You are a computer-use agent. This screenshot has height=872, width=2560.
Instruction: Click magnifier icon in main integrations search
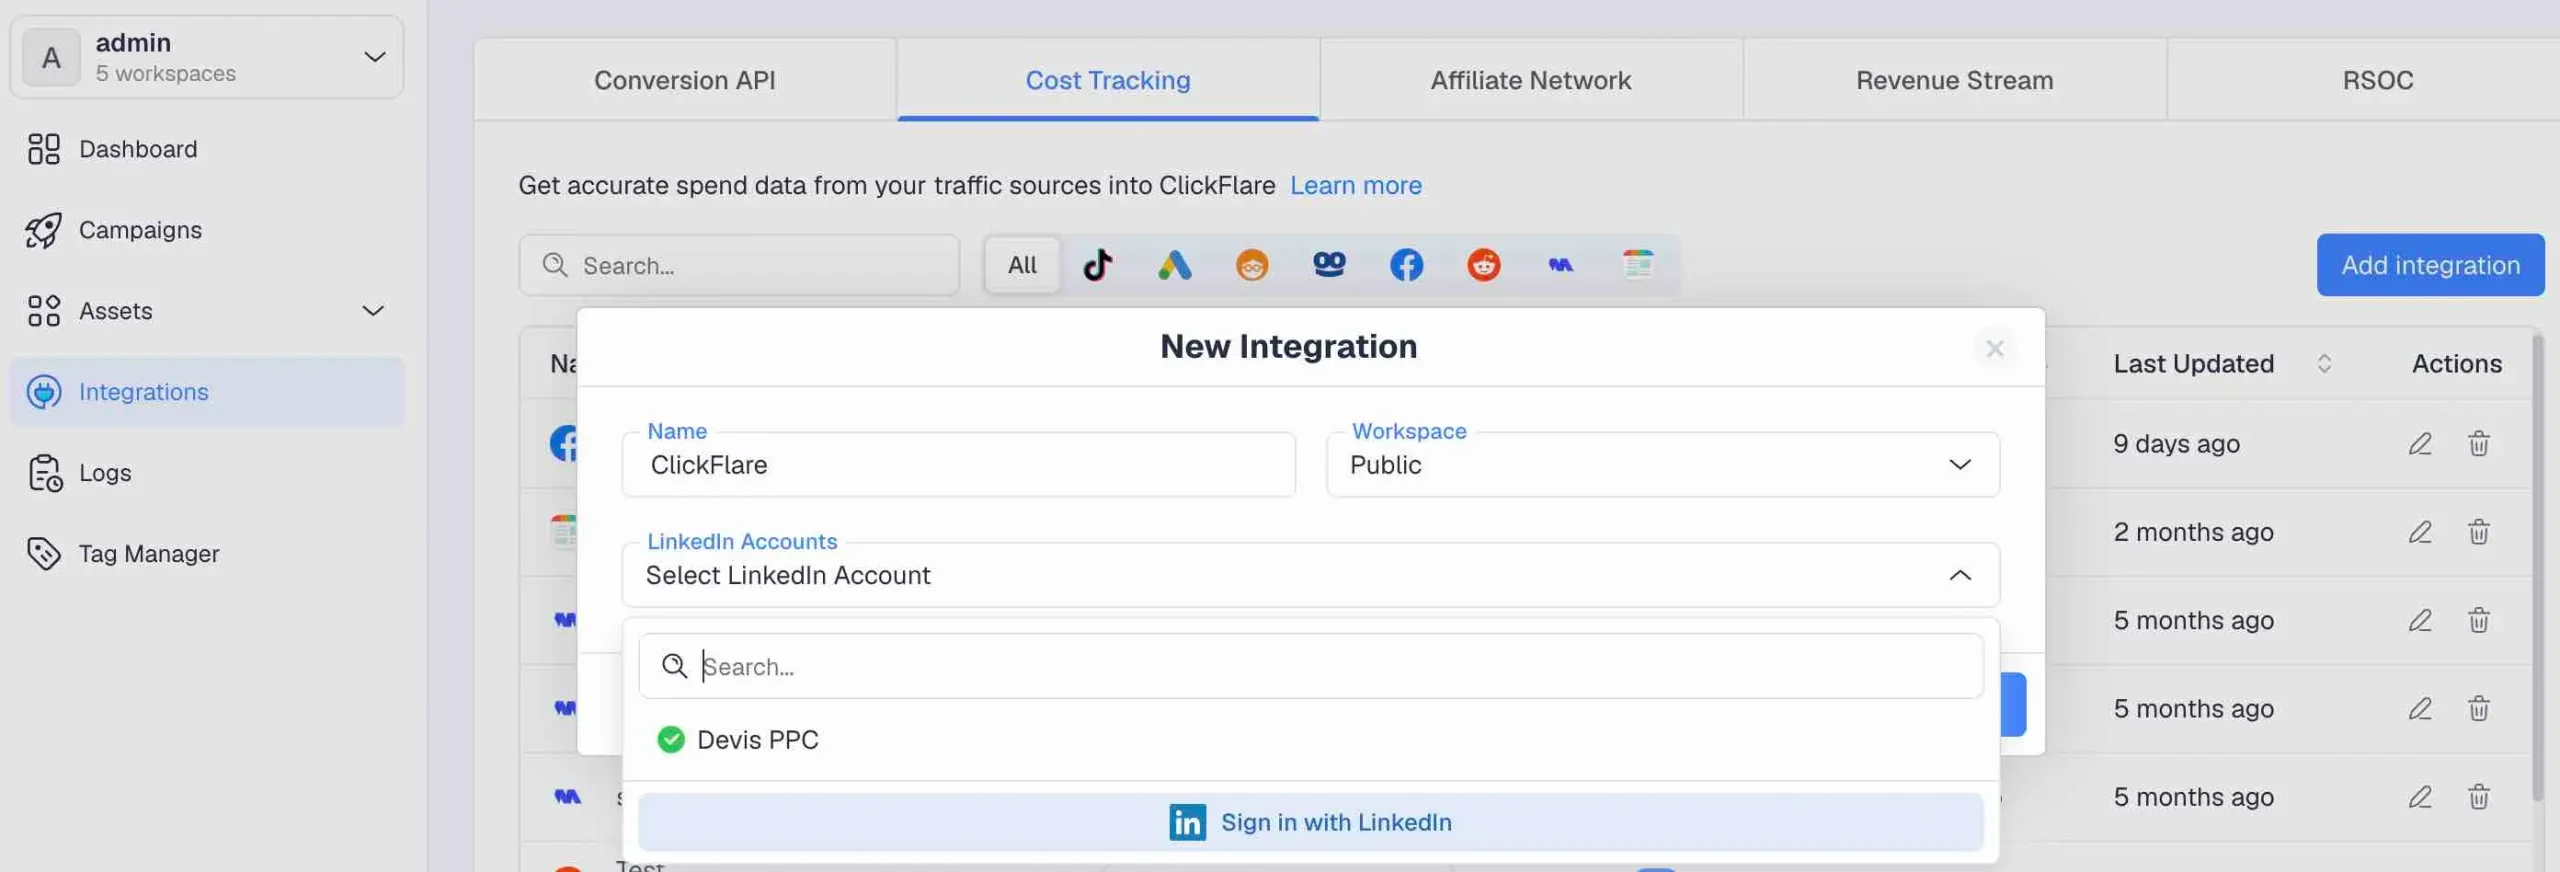[555, 265]
